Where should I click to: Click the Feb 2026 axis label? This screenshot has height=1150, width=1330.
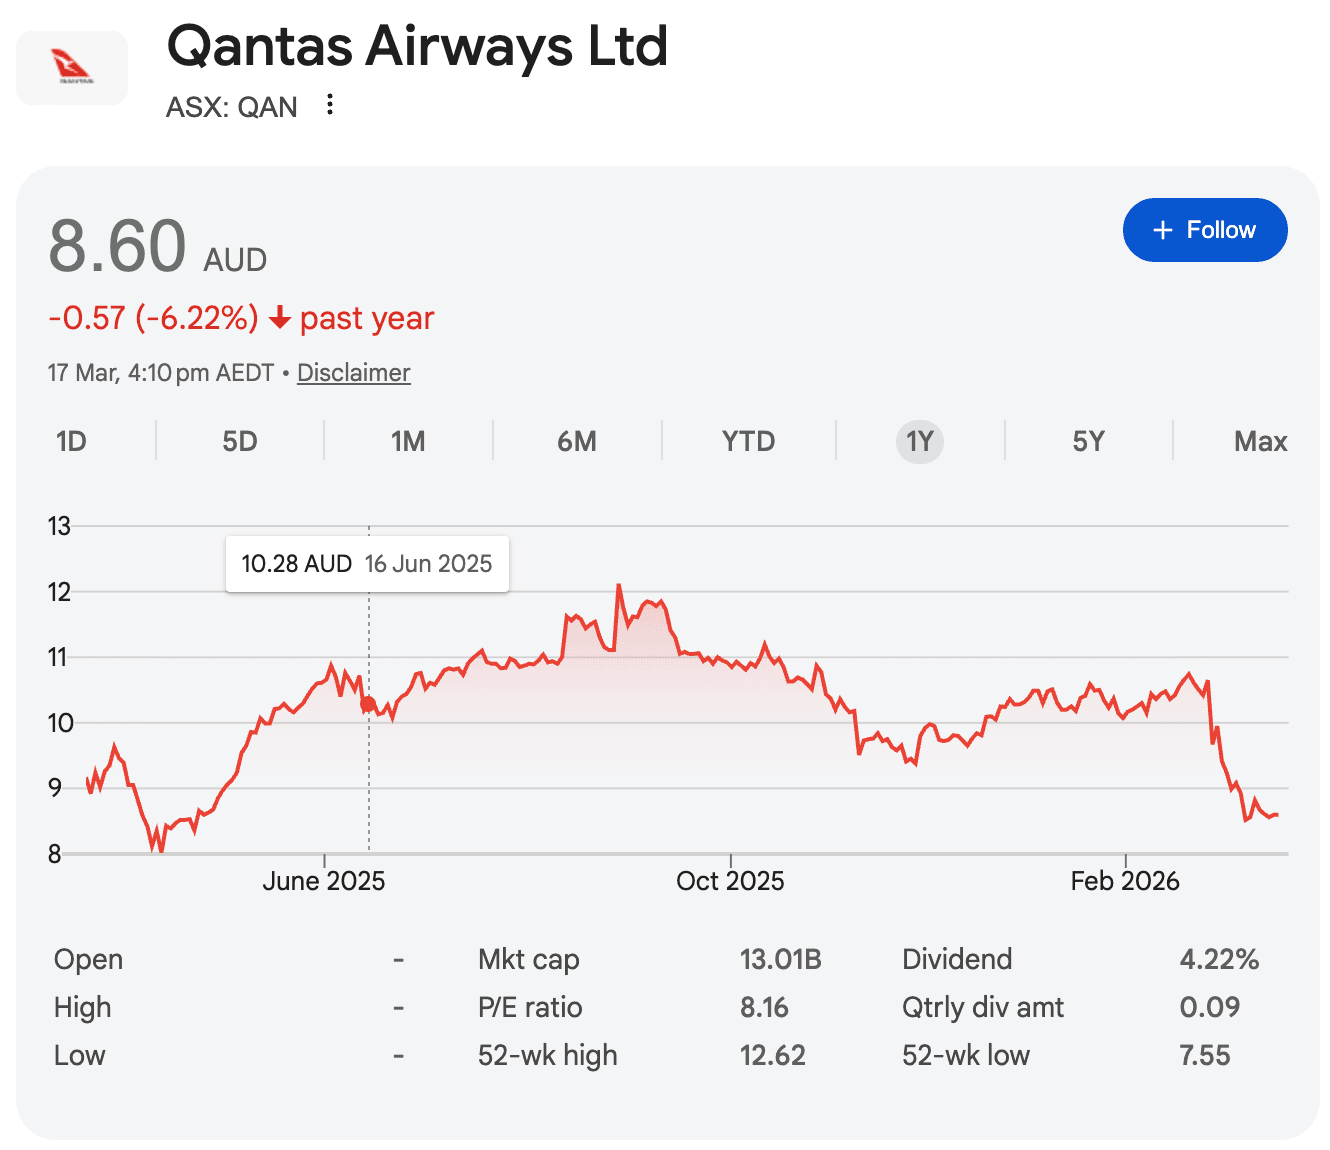1125,881
